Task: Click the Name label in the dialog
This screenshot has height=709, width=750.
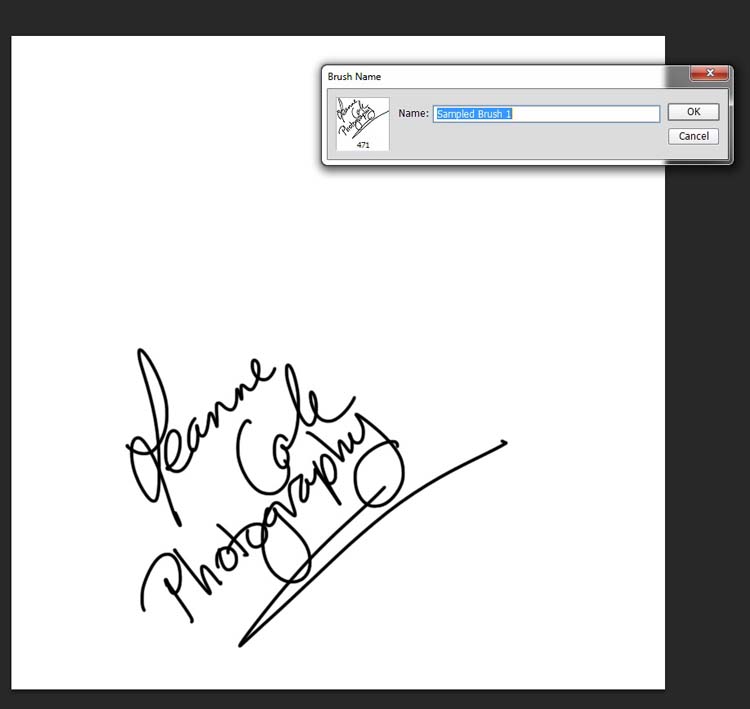Action: pyautogui.click(x=413, y=114)
